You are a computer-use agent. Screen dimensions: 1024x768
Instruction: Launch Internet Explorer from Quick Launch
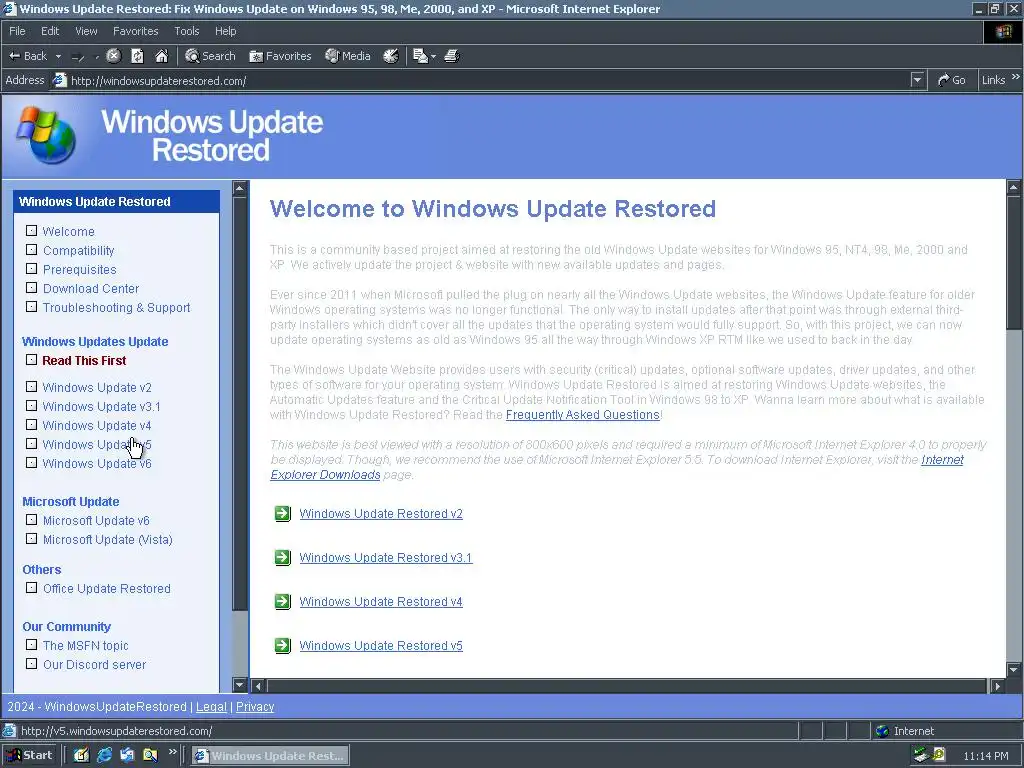click(104, 756)
